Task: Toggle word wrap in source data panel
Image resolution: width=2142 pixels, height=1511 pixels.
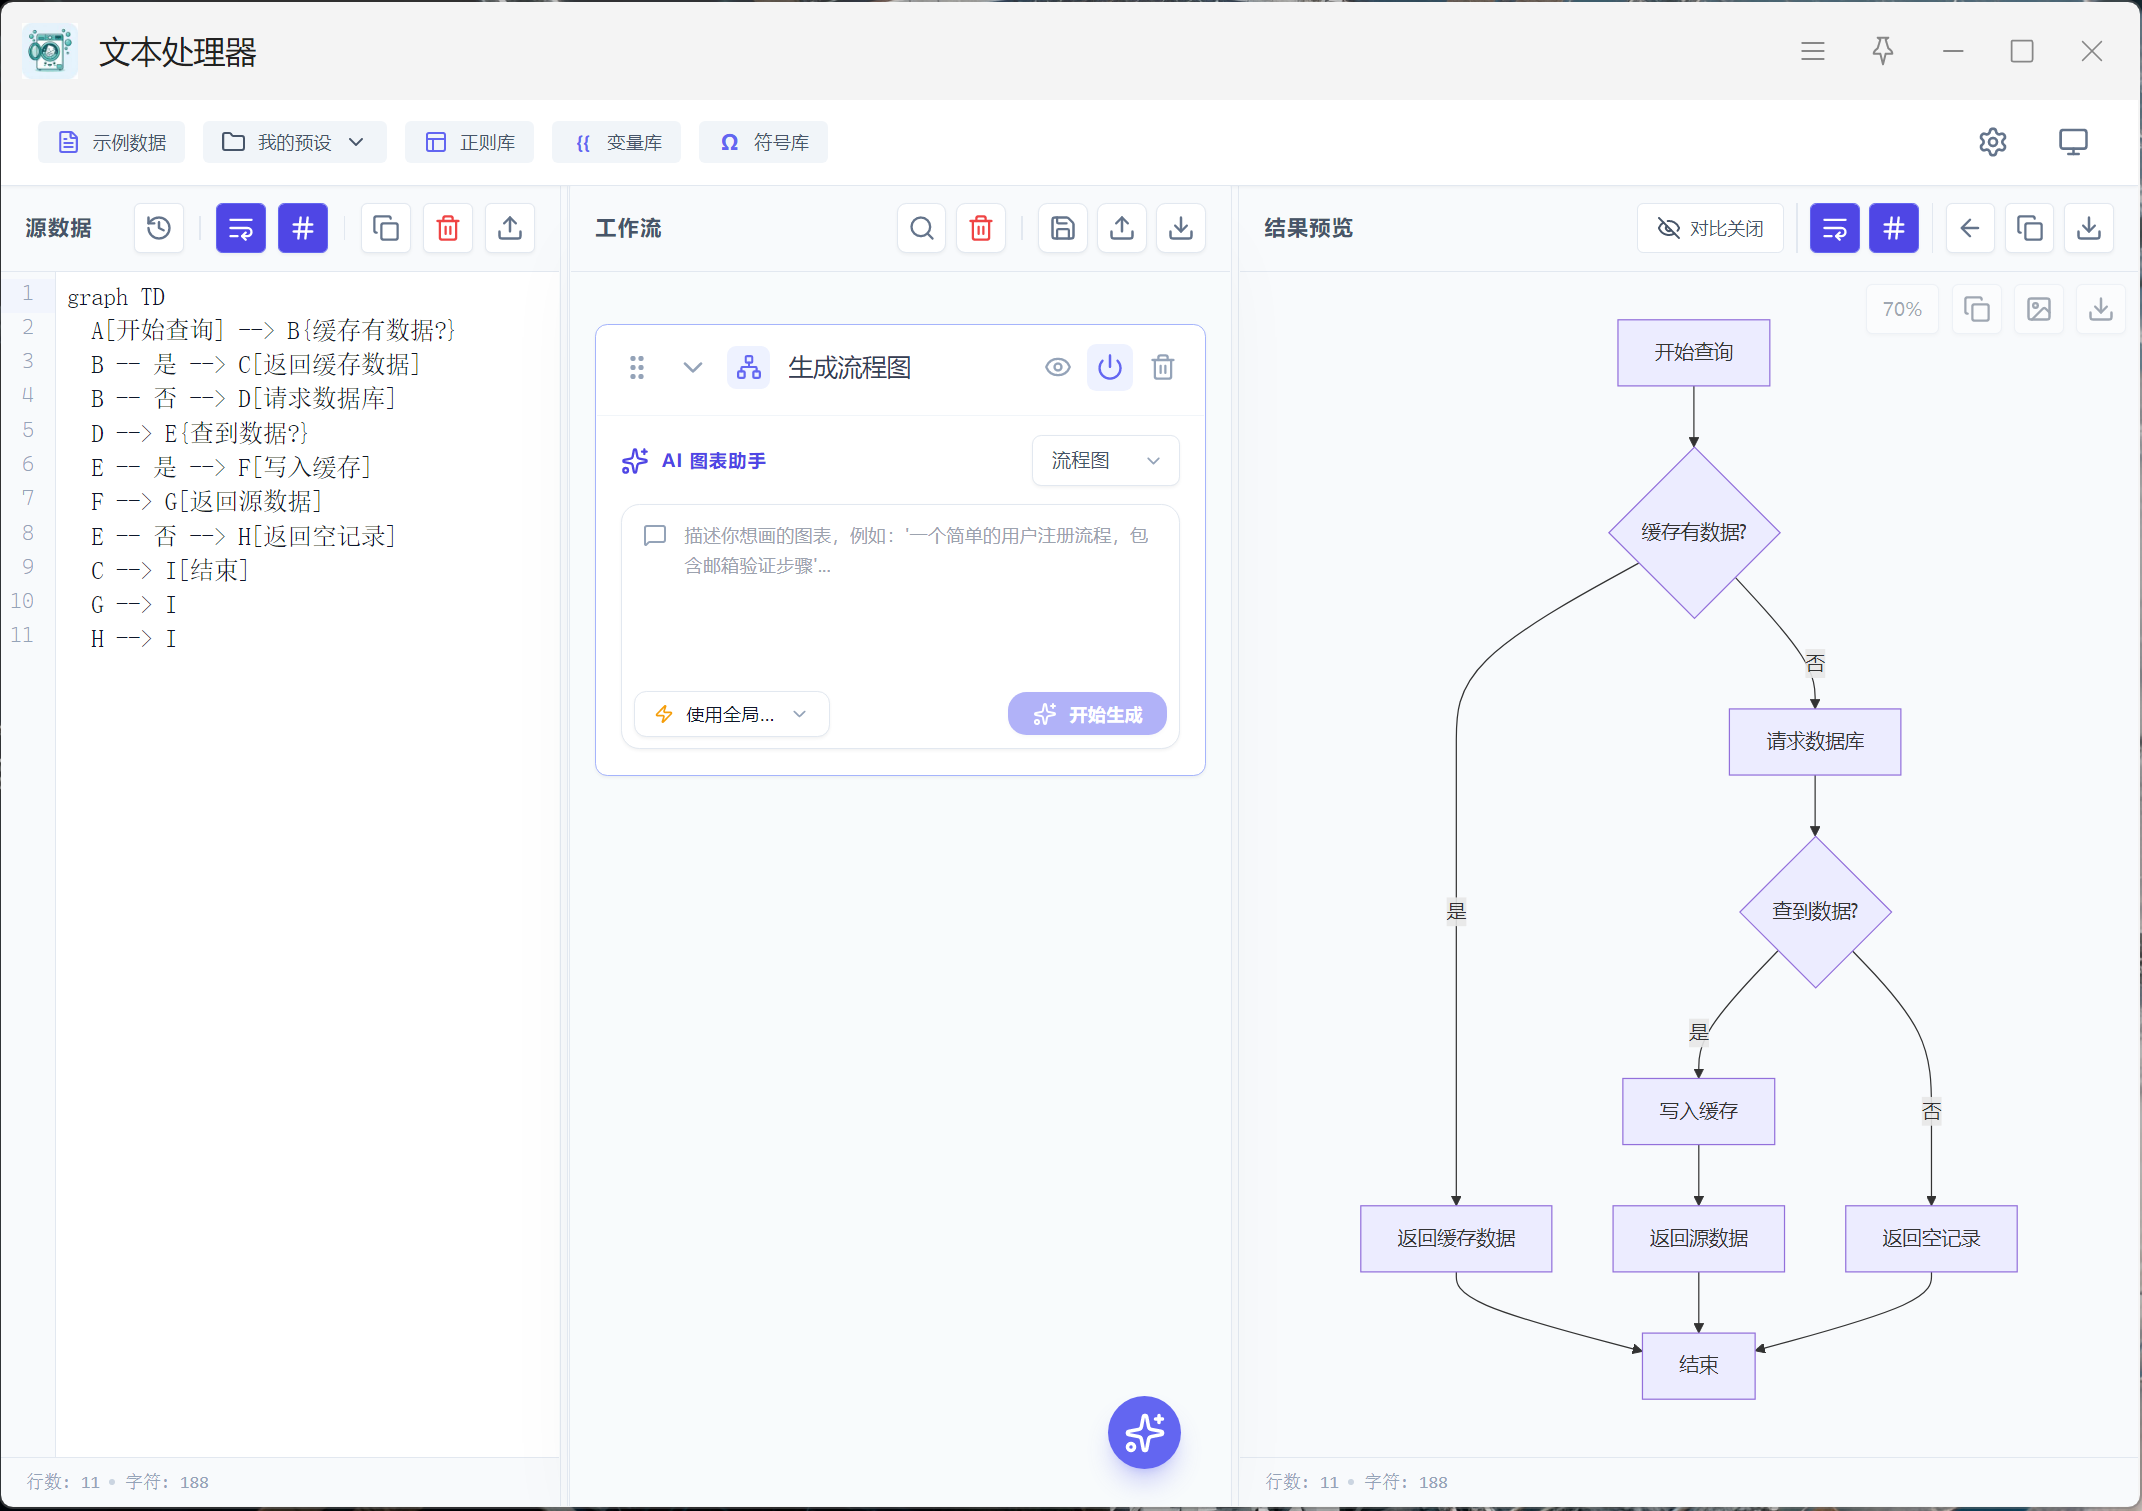Action: click(x=241, y=228)
